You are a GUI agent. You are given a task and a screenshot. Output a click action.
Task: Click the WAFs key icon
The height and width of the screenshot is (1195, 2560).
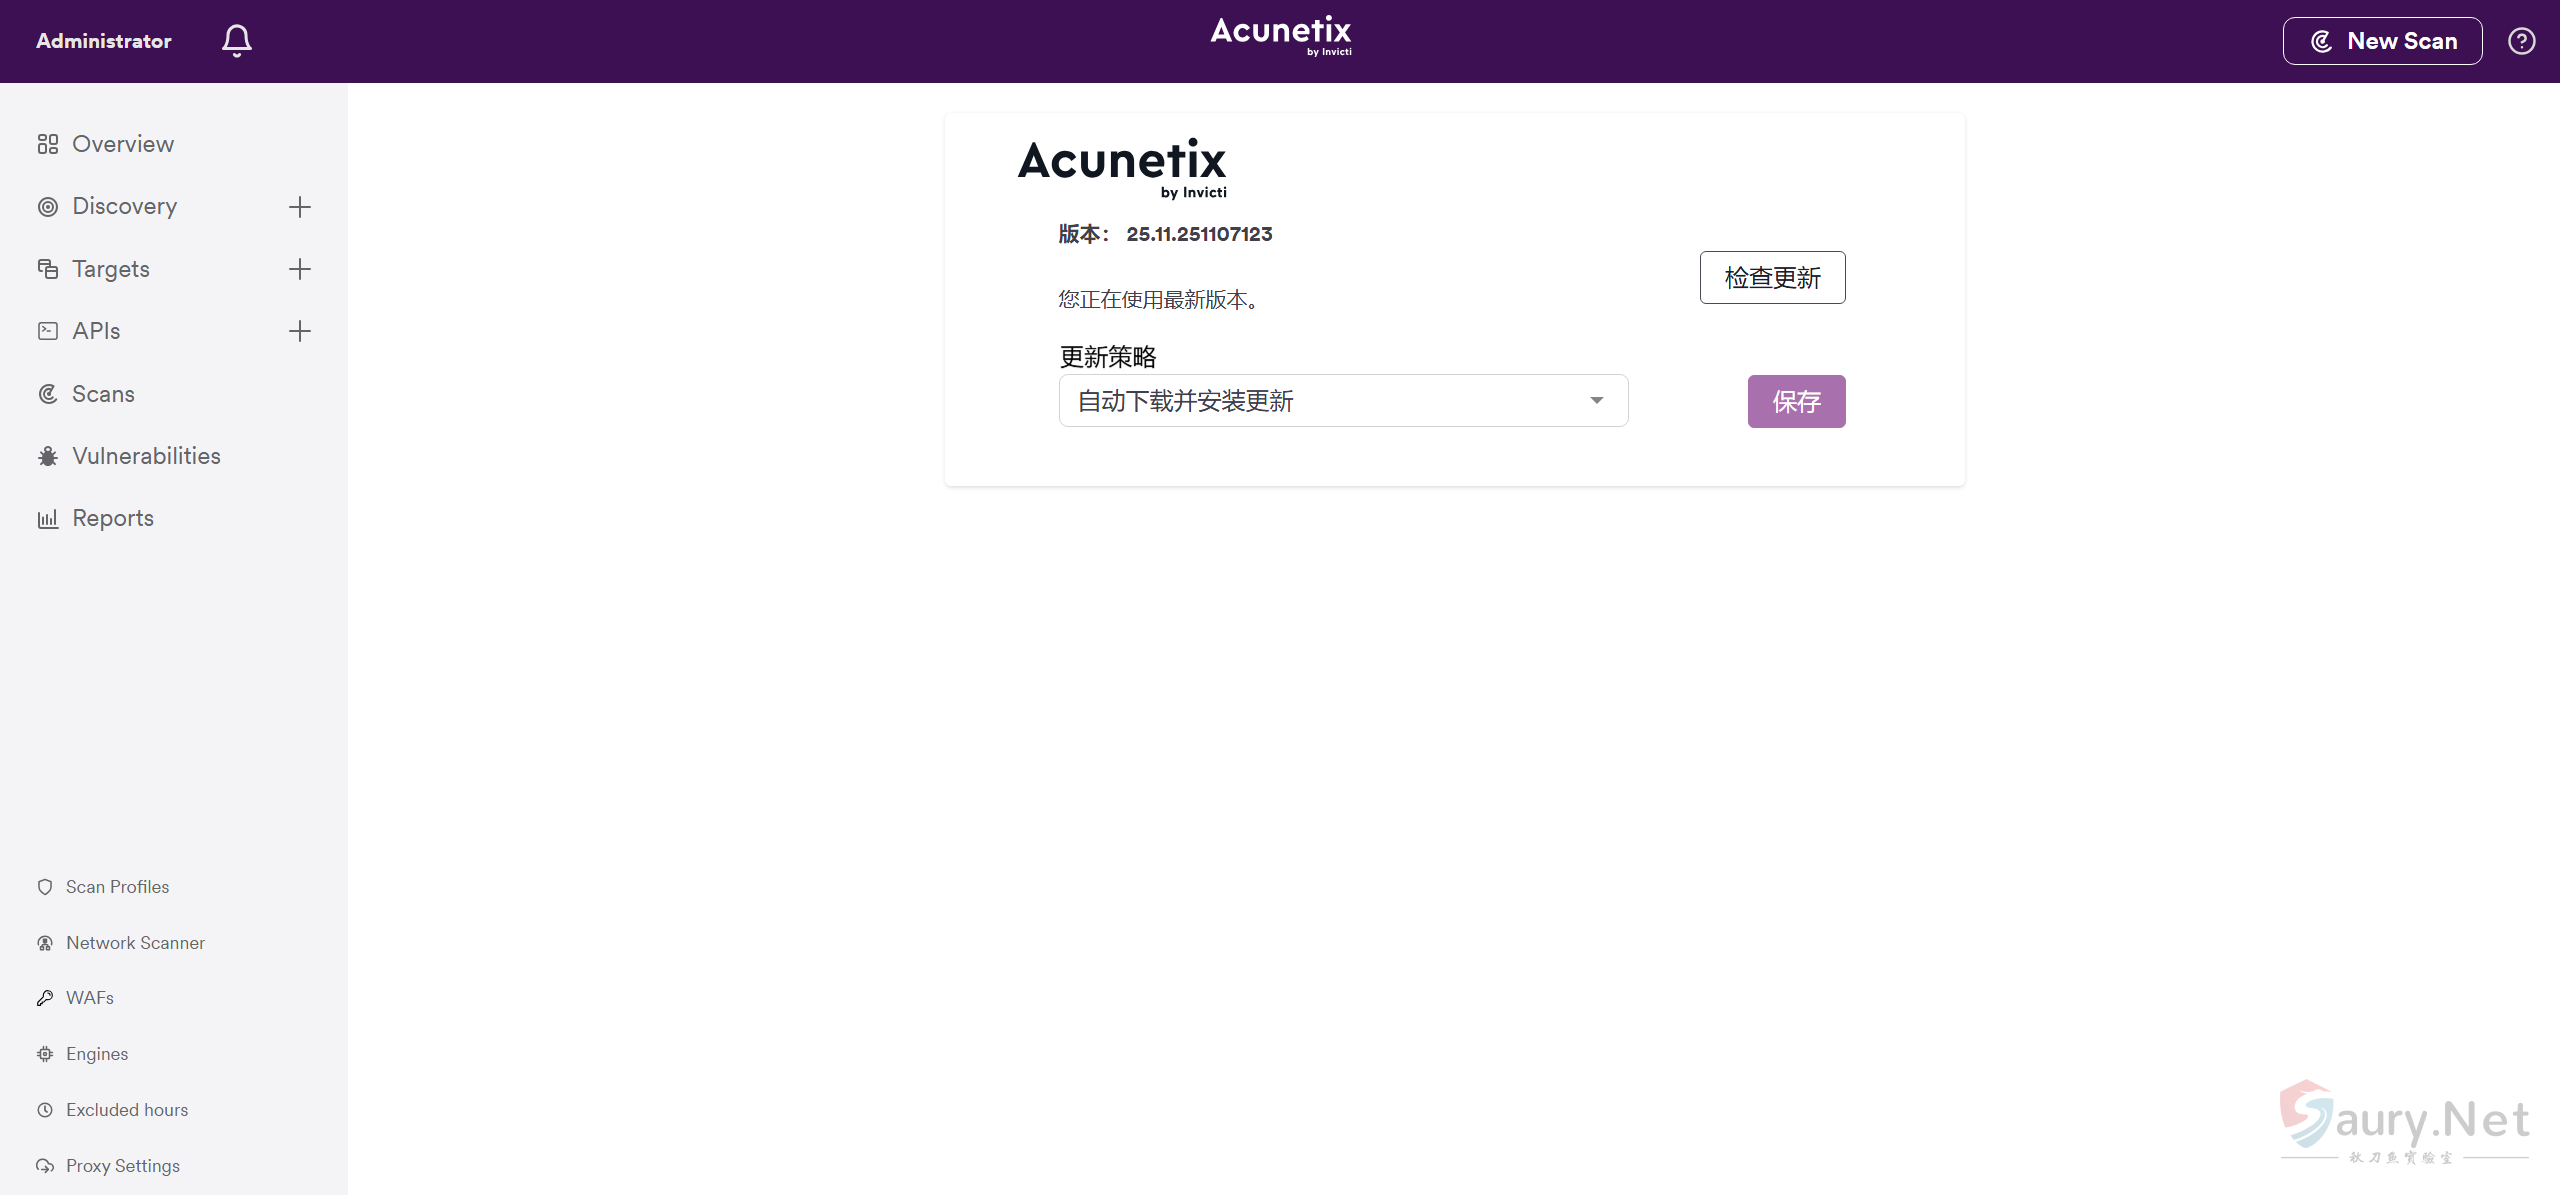pyautogui.click(x=45, y=997)
